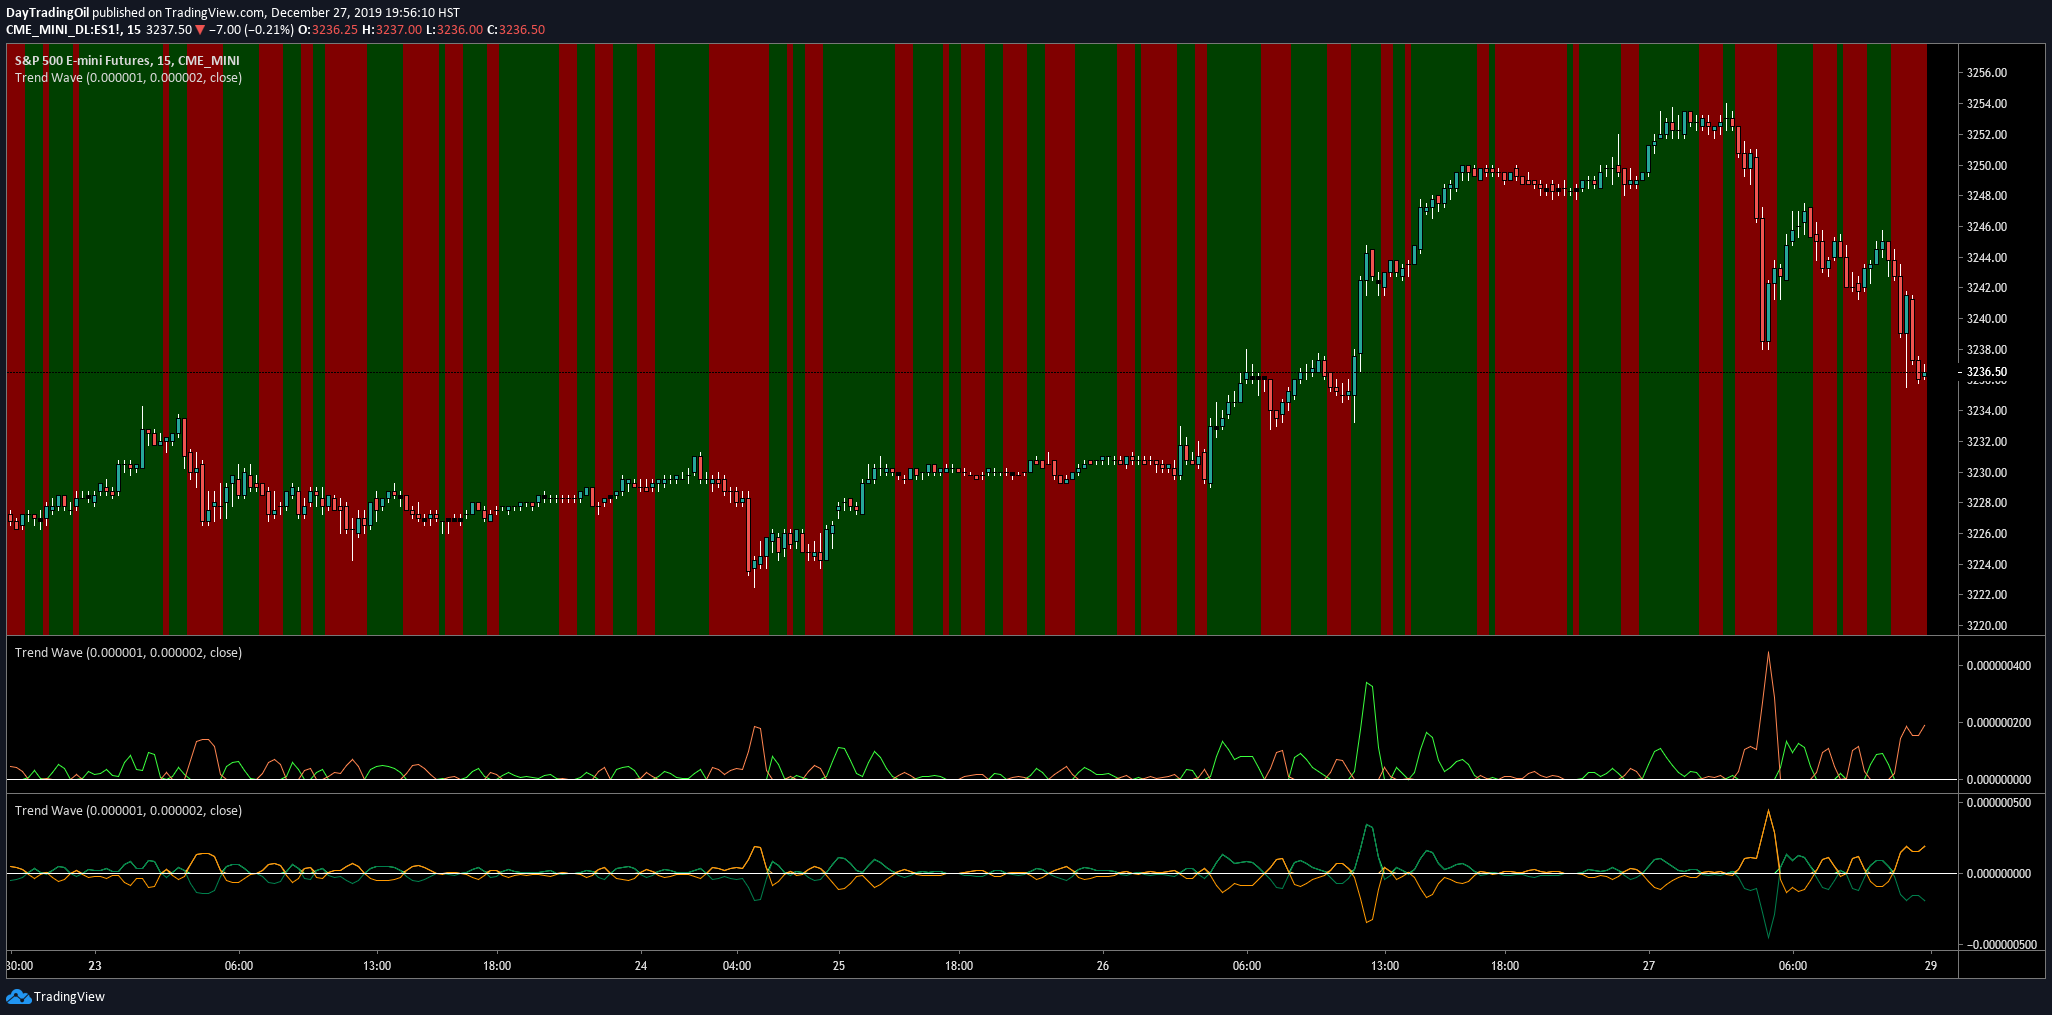
Task: Click the 0.000000500 oscillator scale label
Action: click(x=1999, y=803)
